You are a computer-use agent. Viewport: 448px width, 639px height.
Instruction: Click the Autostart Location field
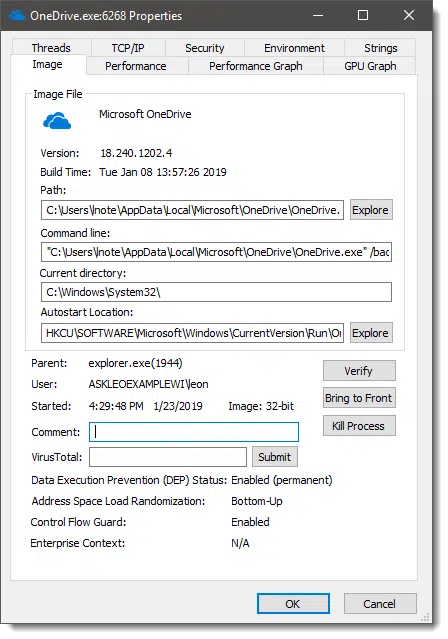(x=192, y=333)
